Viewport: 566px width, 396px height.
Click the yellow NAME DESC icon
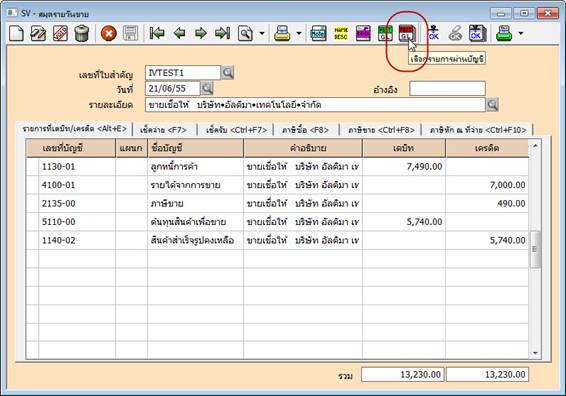(x=341, y=34)
